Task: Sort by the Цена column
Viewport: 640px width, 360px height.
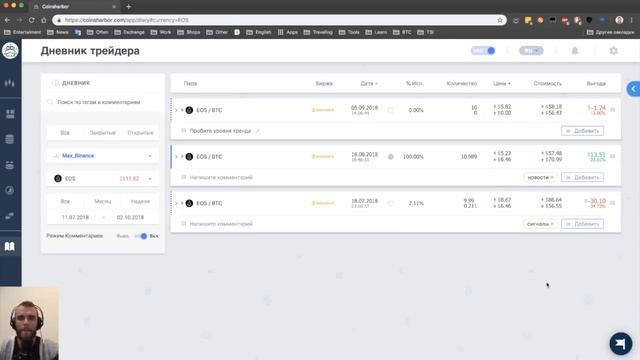Action: pos(502,83)
